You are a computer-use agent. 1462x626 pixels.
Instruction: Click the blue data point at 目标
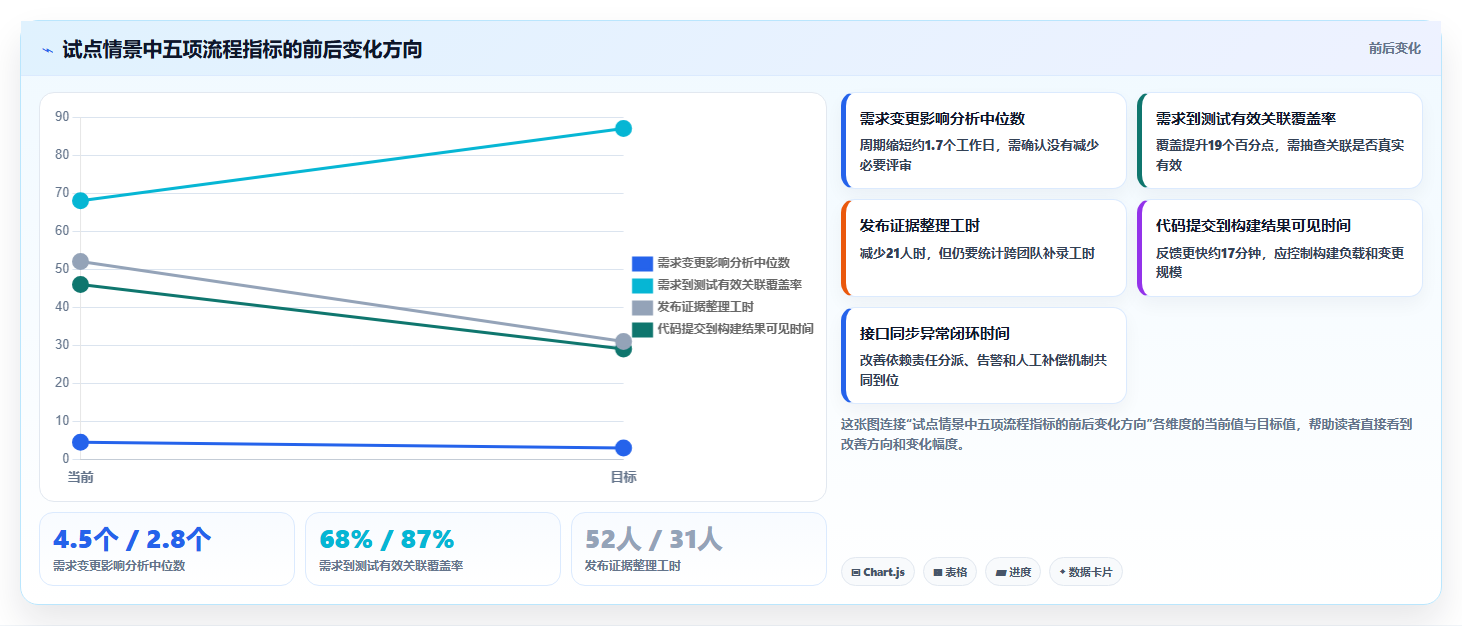pos(623,448)
